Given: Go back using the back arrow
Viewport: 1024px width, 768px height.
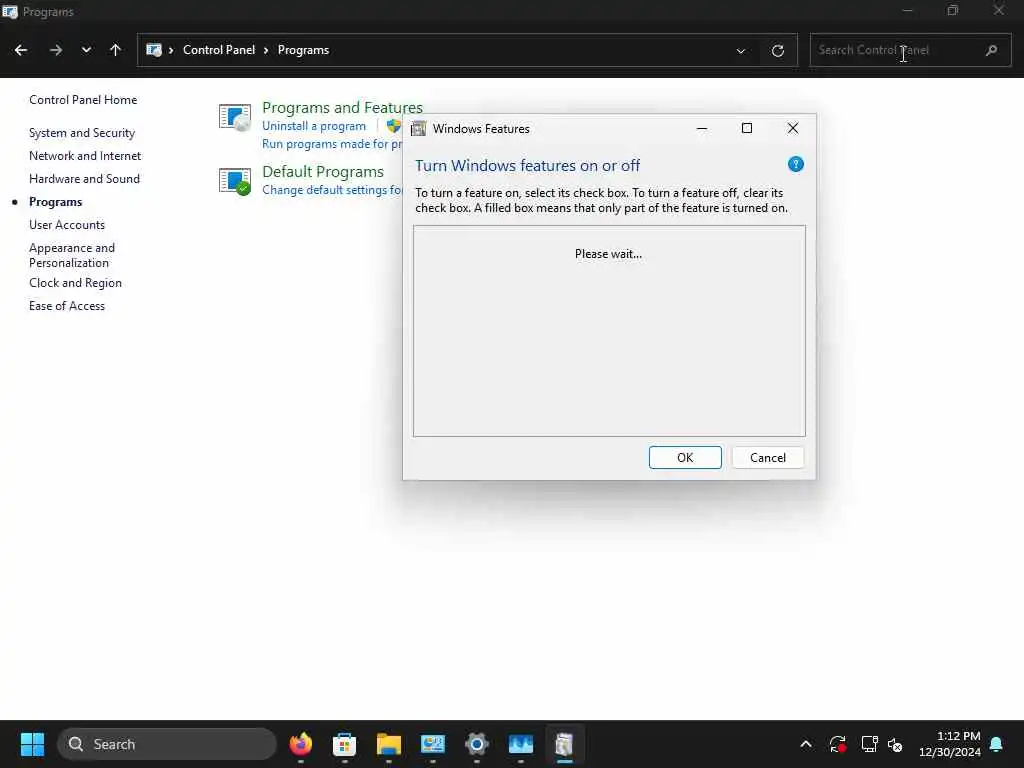Looking at the screenshot, I should (x=21, y=50).
